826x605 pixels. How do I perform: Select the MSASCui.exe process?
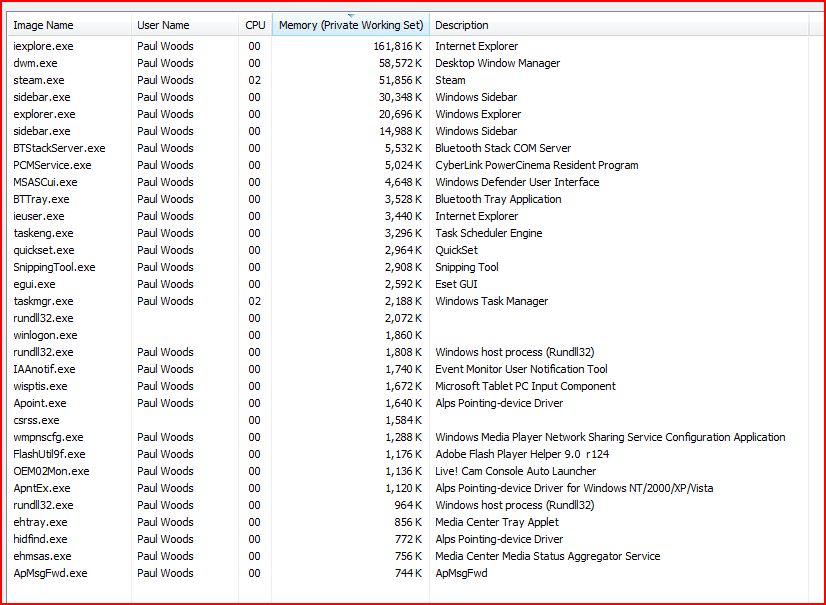click(x=45, y=182)
